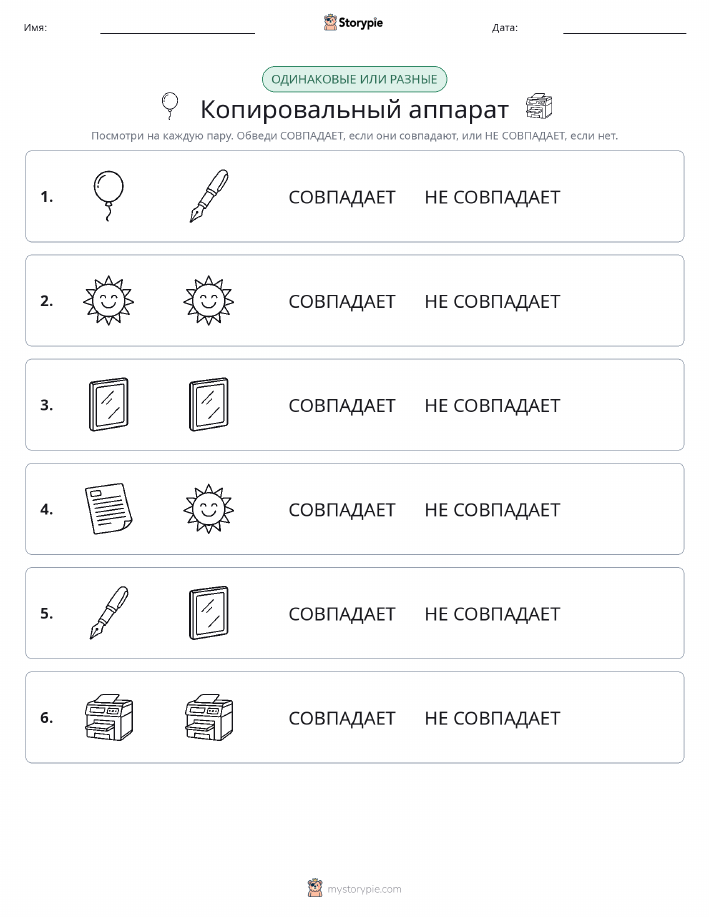Choose НЕ СОВПАДАЕТ for row 1
This screenshot has height=917, width=709.
pos(492,197)
